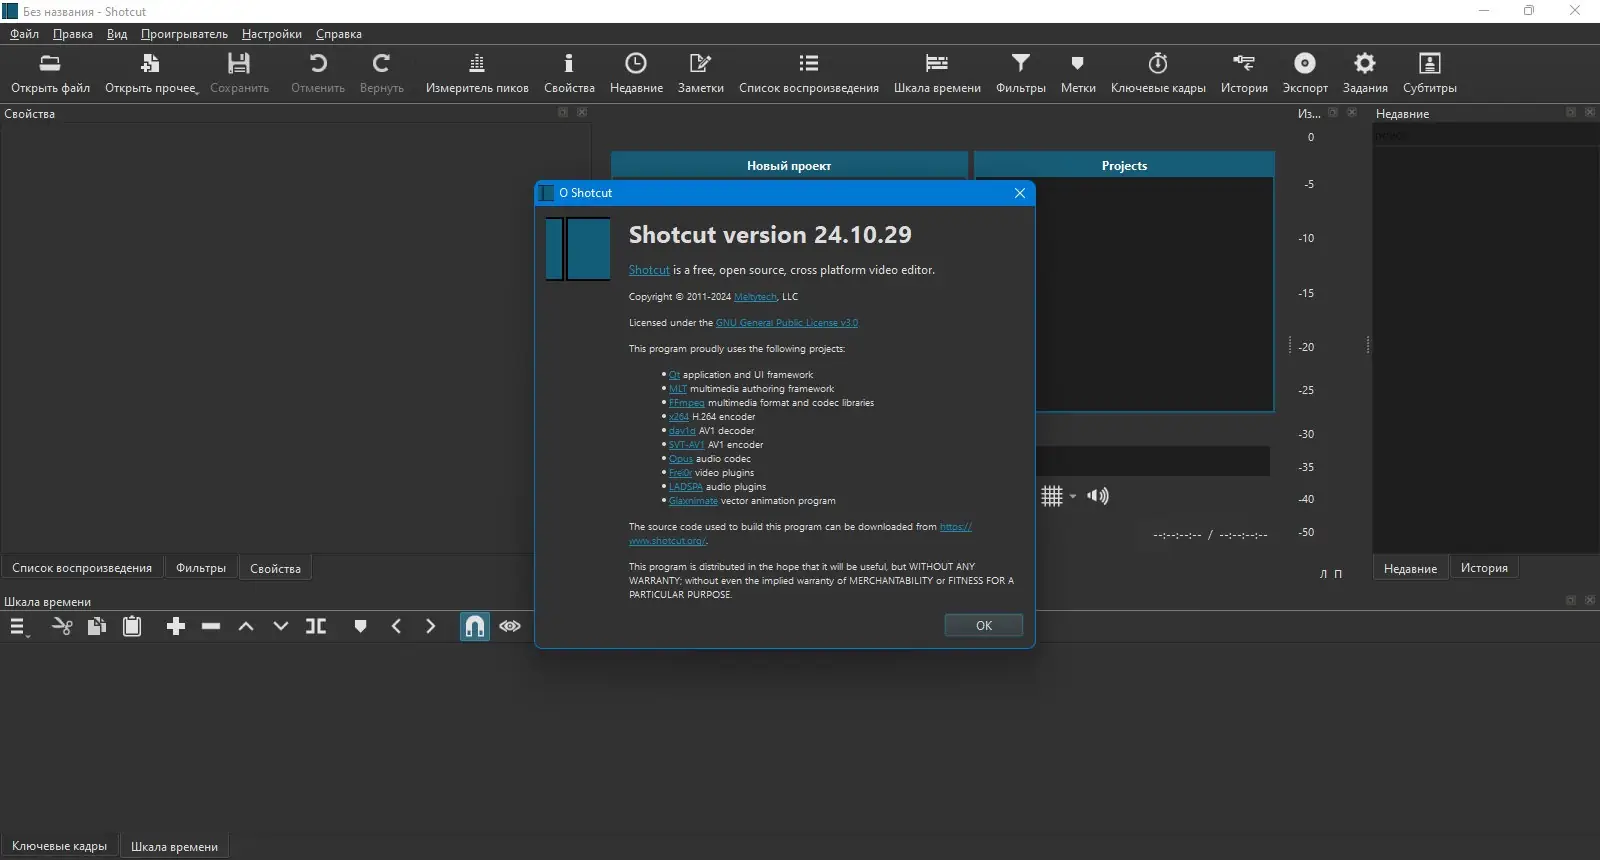Viewport: 1600px width, 860px height.
Task: Click the timeline Split at playhead icon
Action: point(316,627)
